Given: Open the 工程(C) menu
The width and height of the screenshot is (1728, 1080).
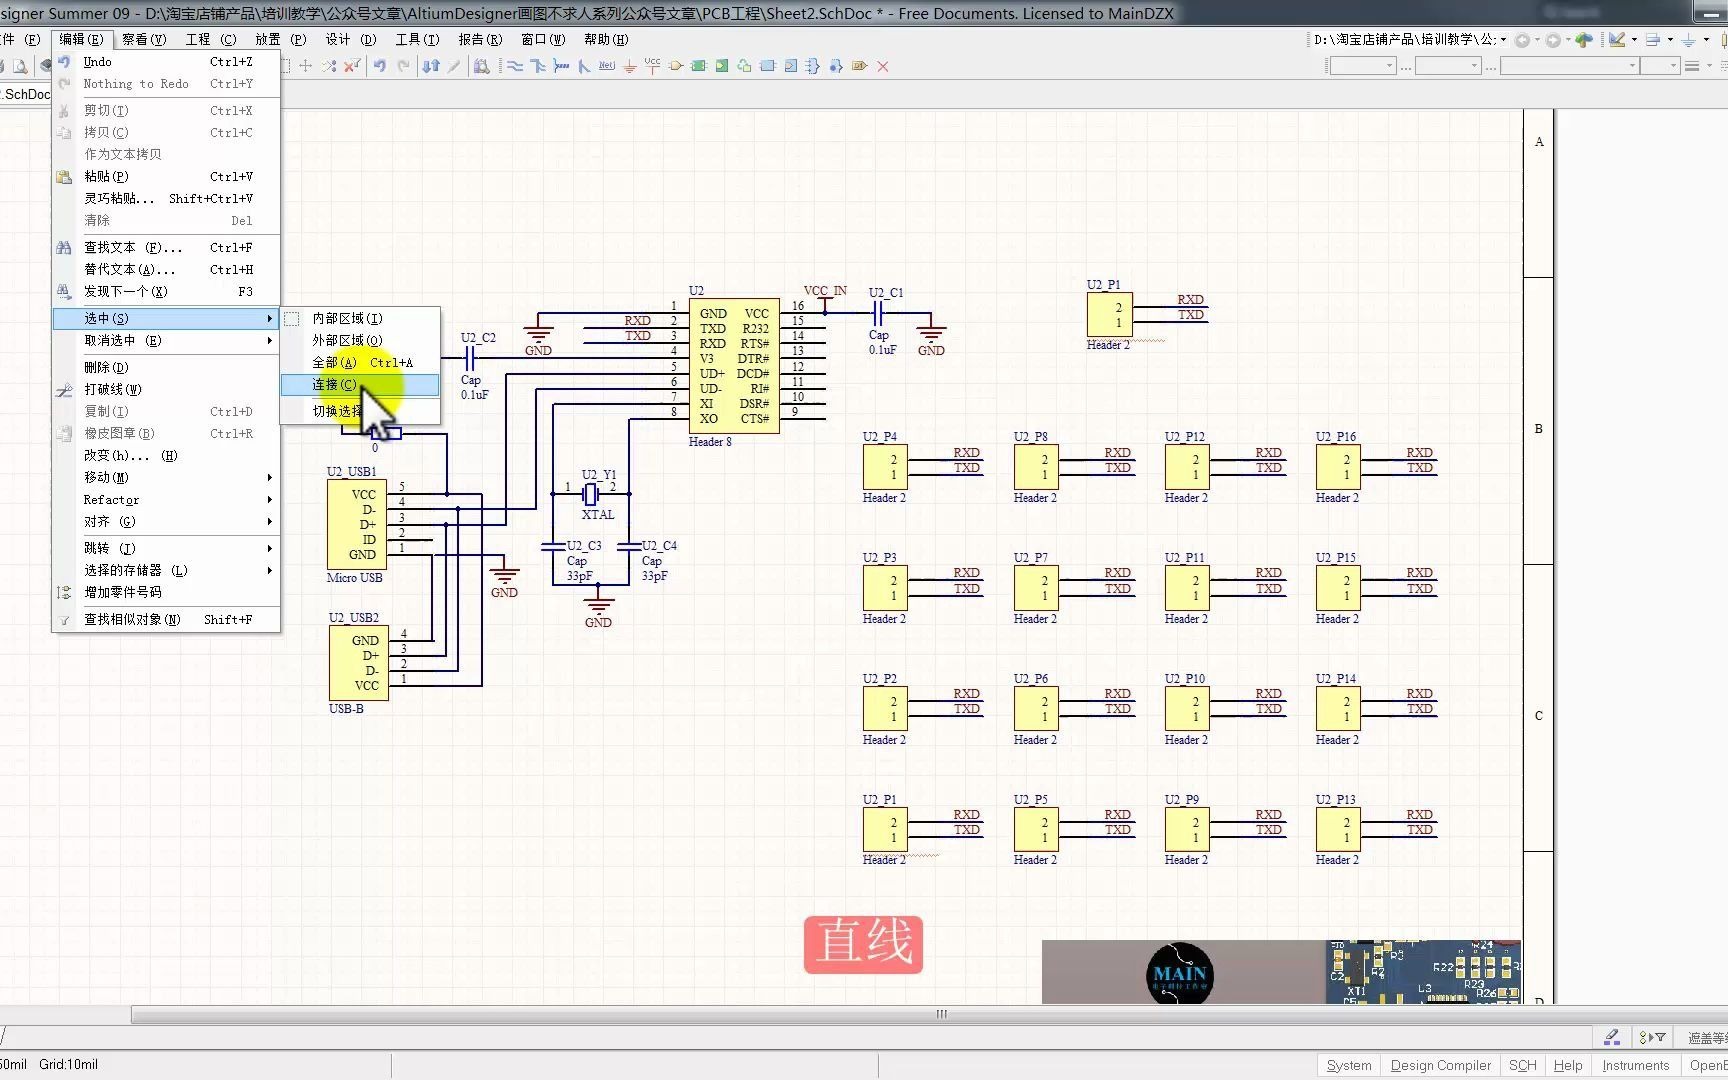Looking at the screenshot, I should pyautogui.click(x=211, y=39).
